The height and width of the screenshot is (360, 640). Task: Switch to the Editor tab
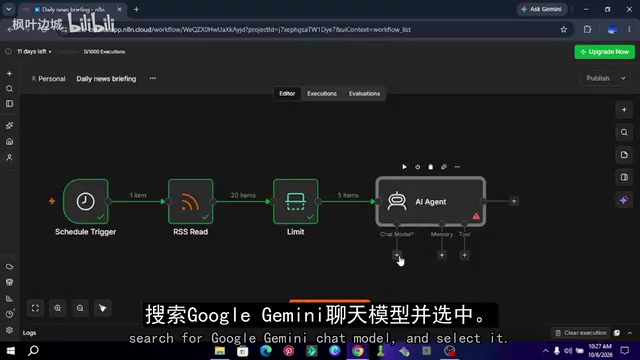coord(287,93)
